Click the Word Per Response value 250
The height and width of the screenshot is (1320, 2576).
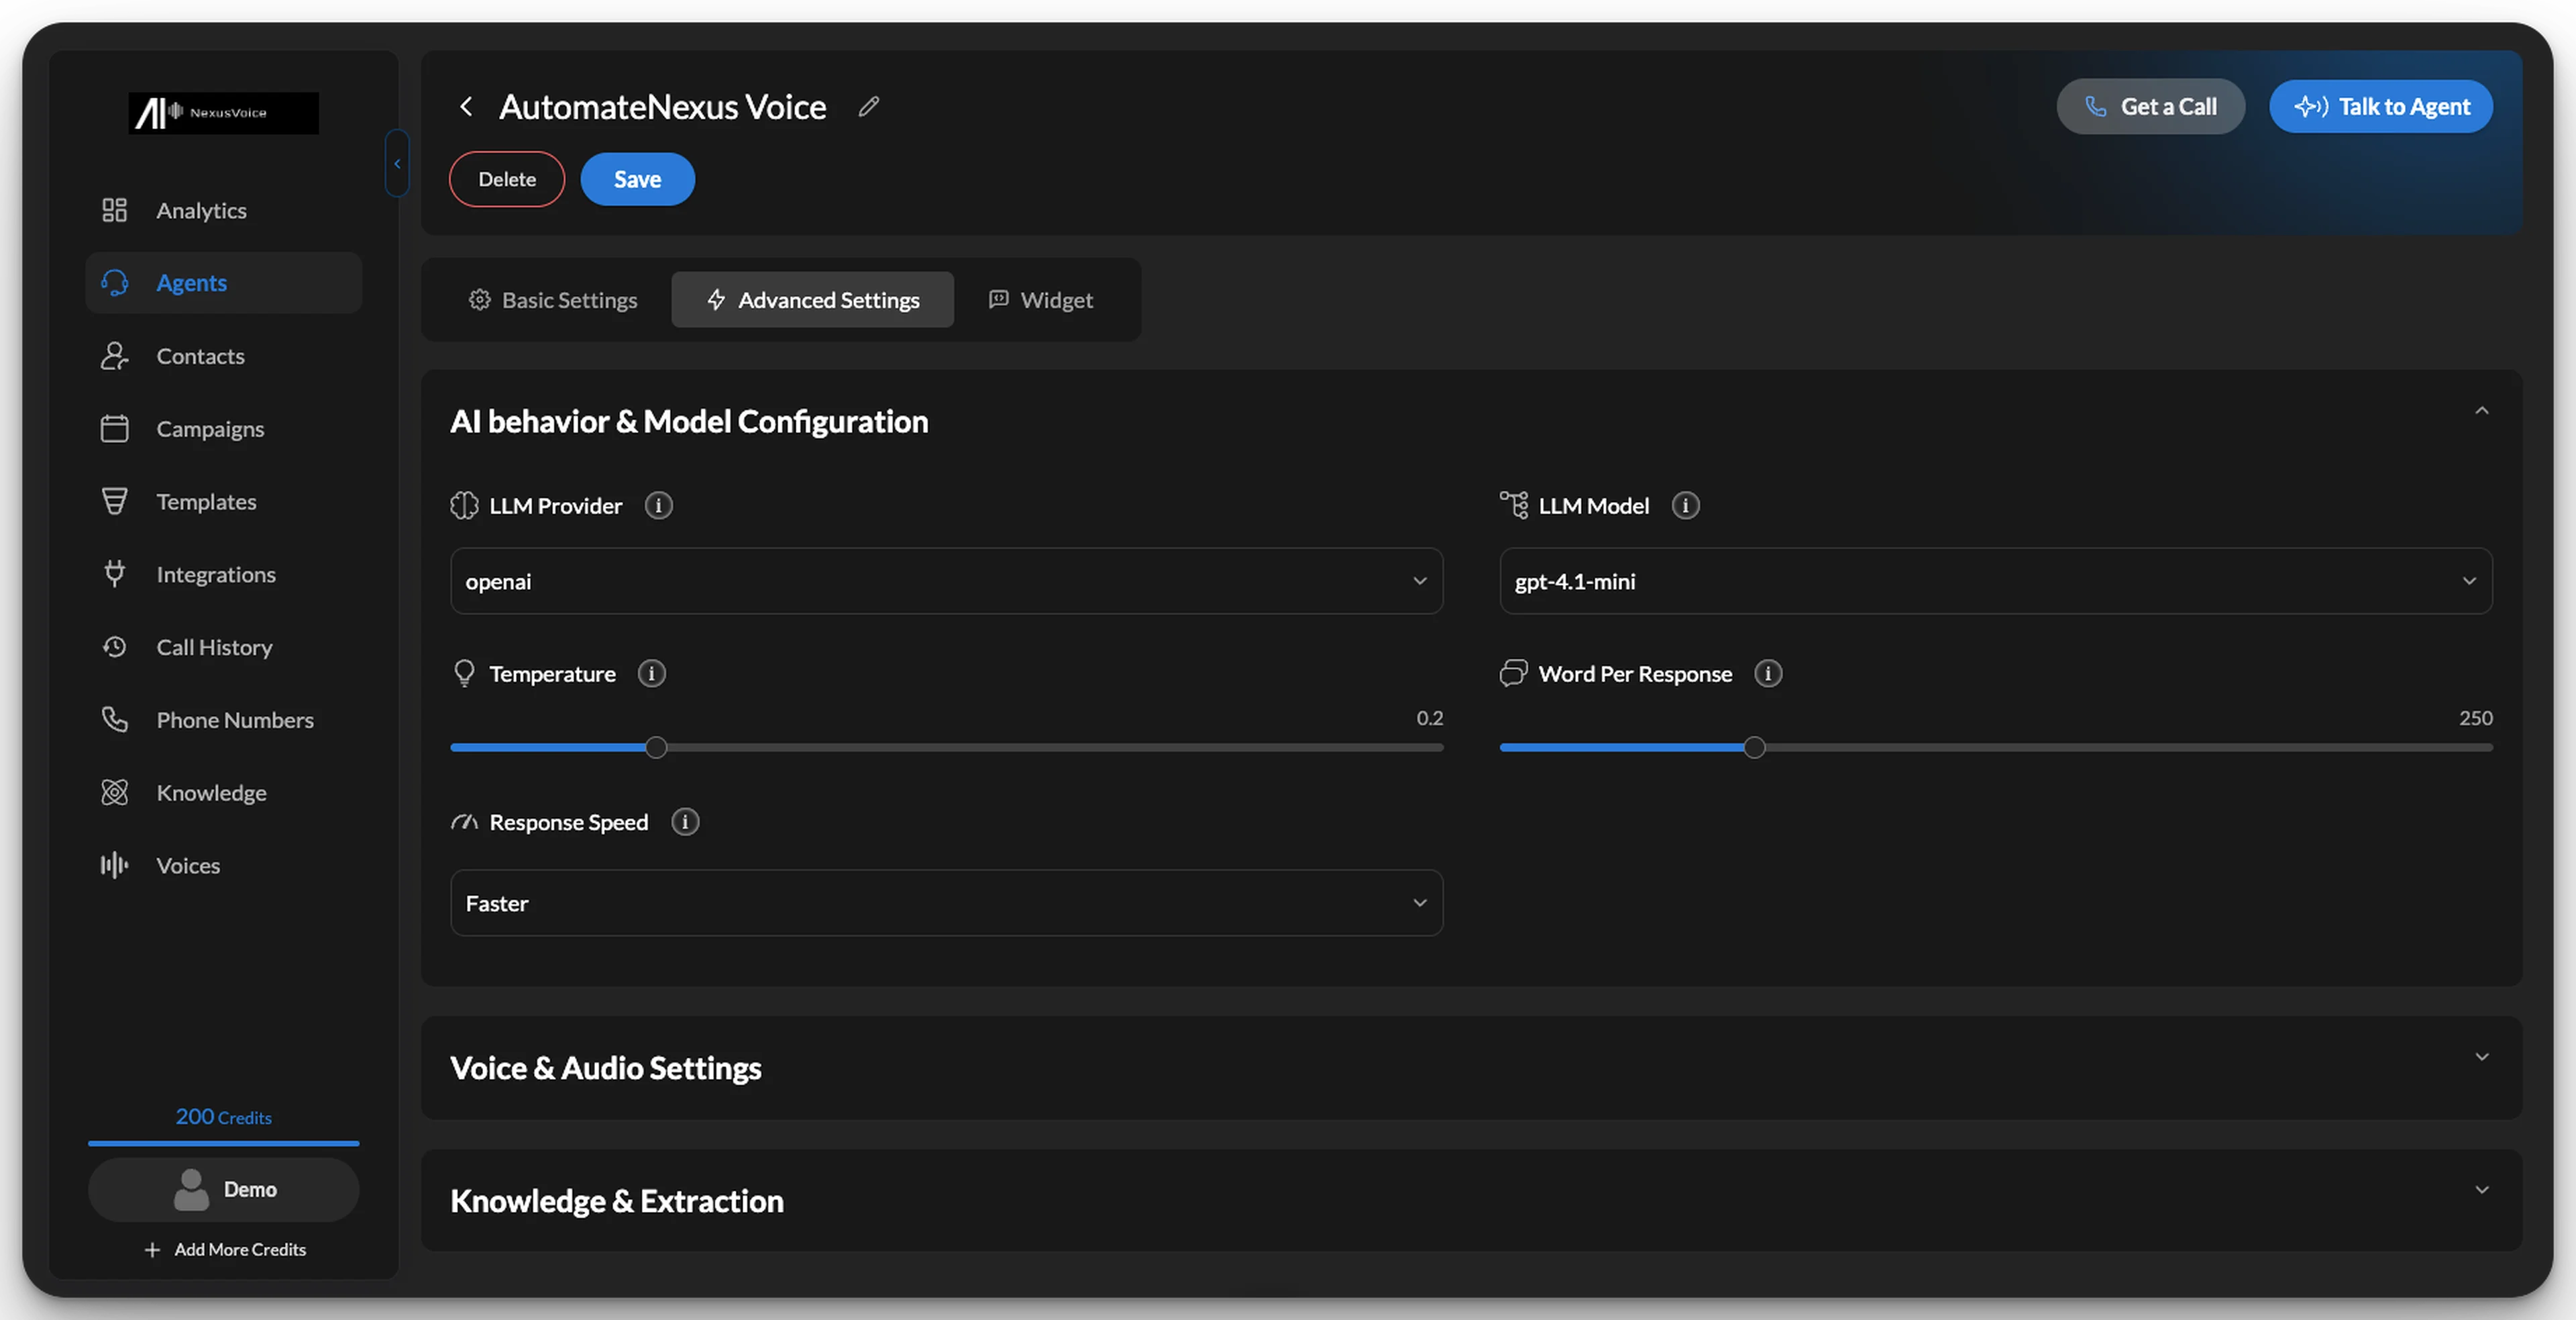2475,718
